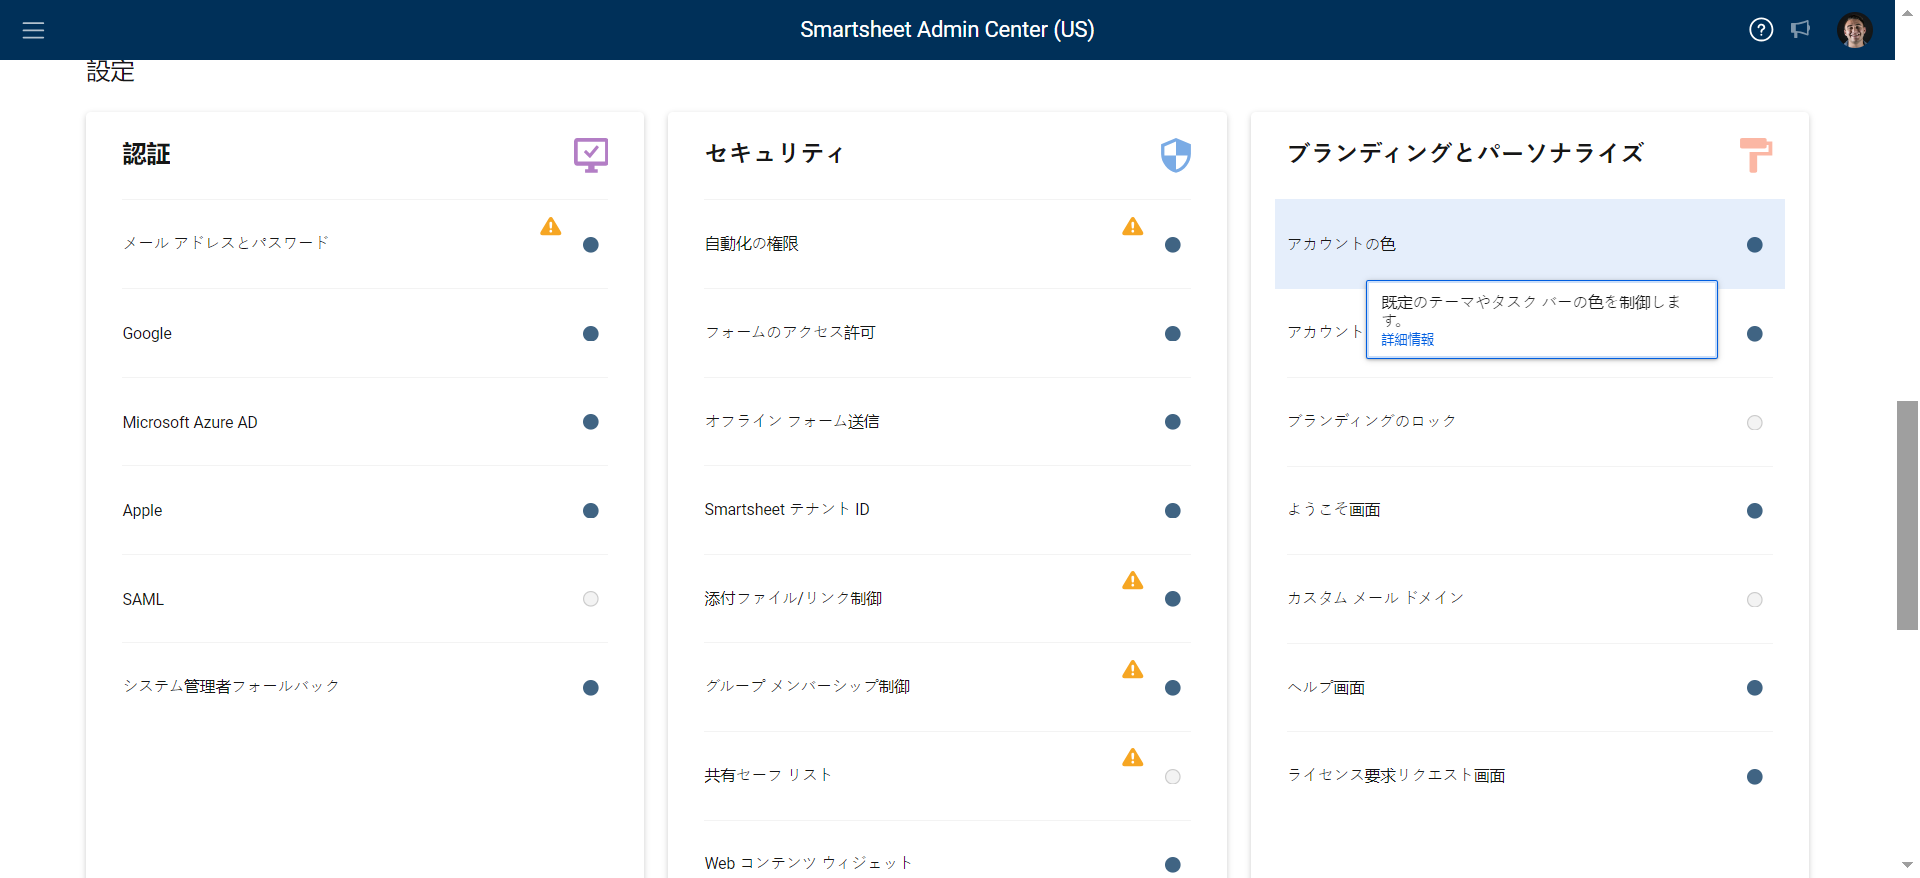Open the Microsoft Azure AD setting
This screenshot has height=878, width=1920.
[365, 422]
